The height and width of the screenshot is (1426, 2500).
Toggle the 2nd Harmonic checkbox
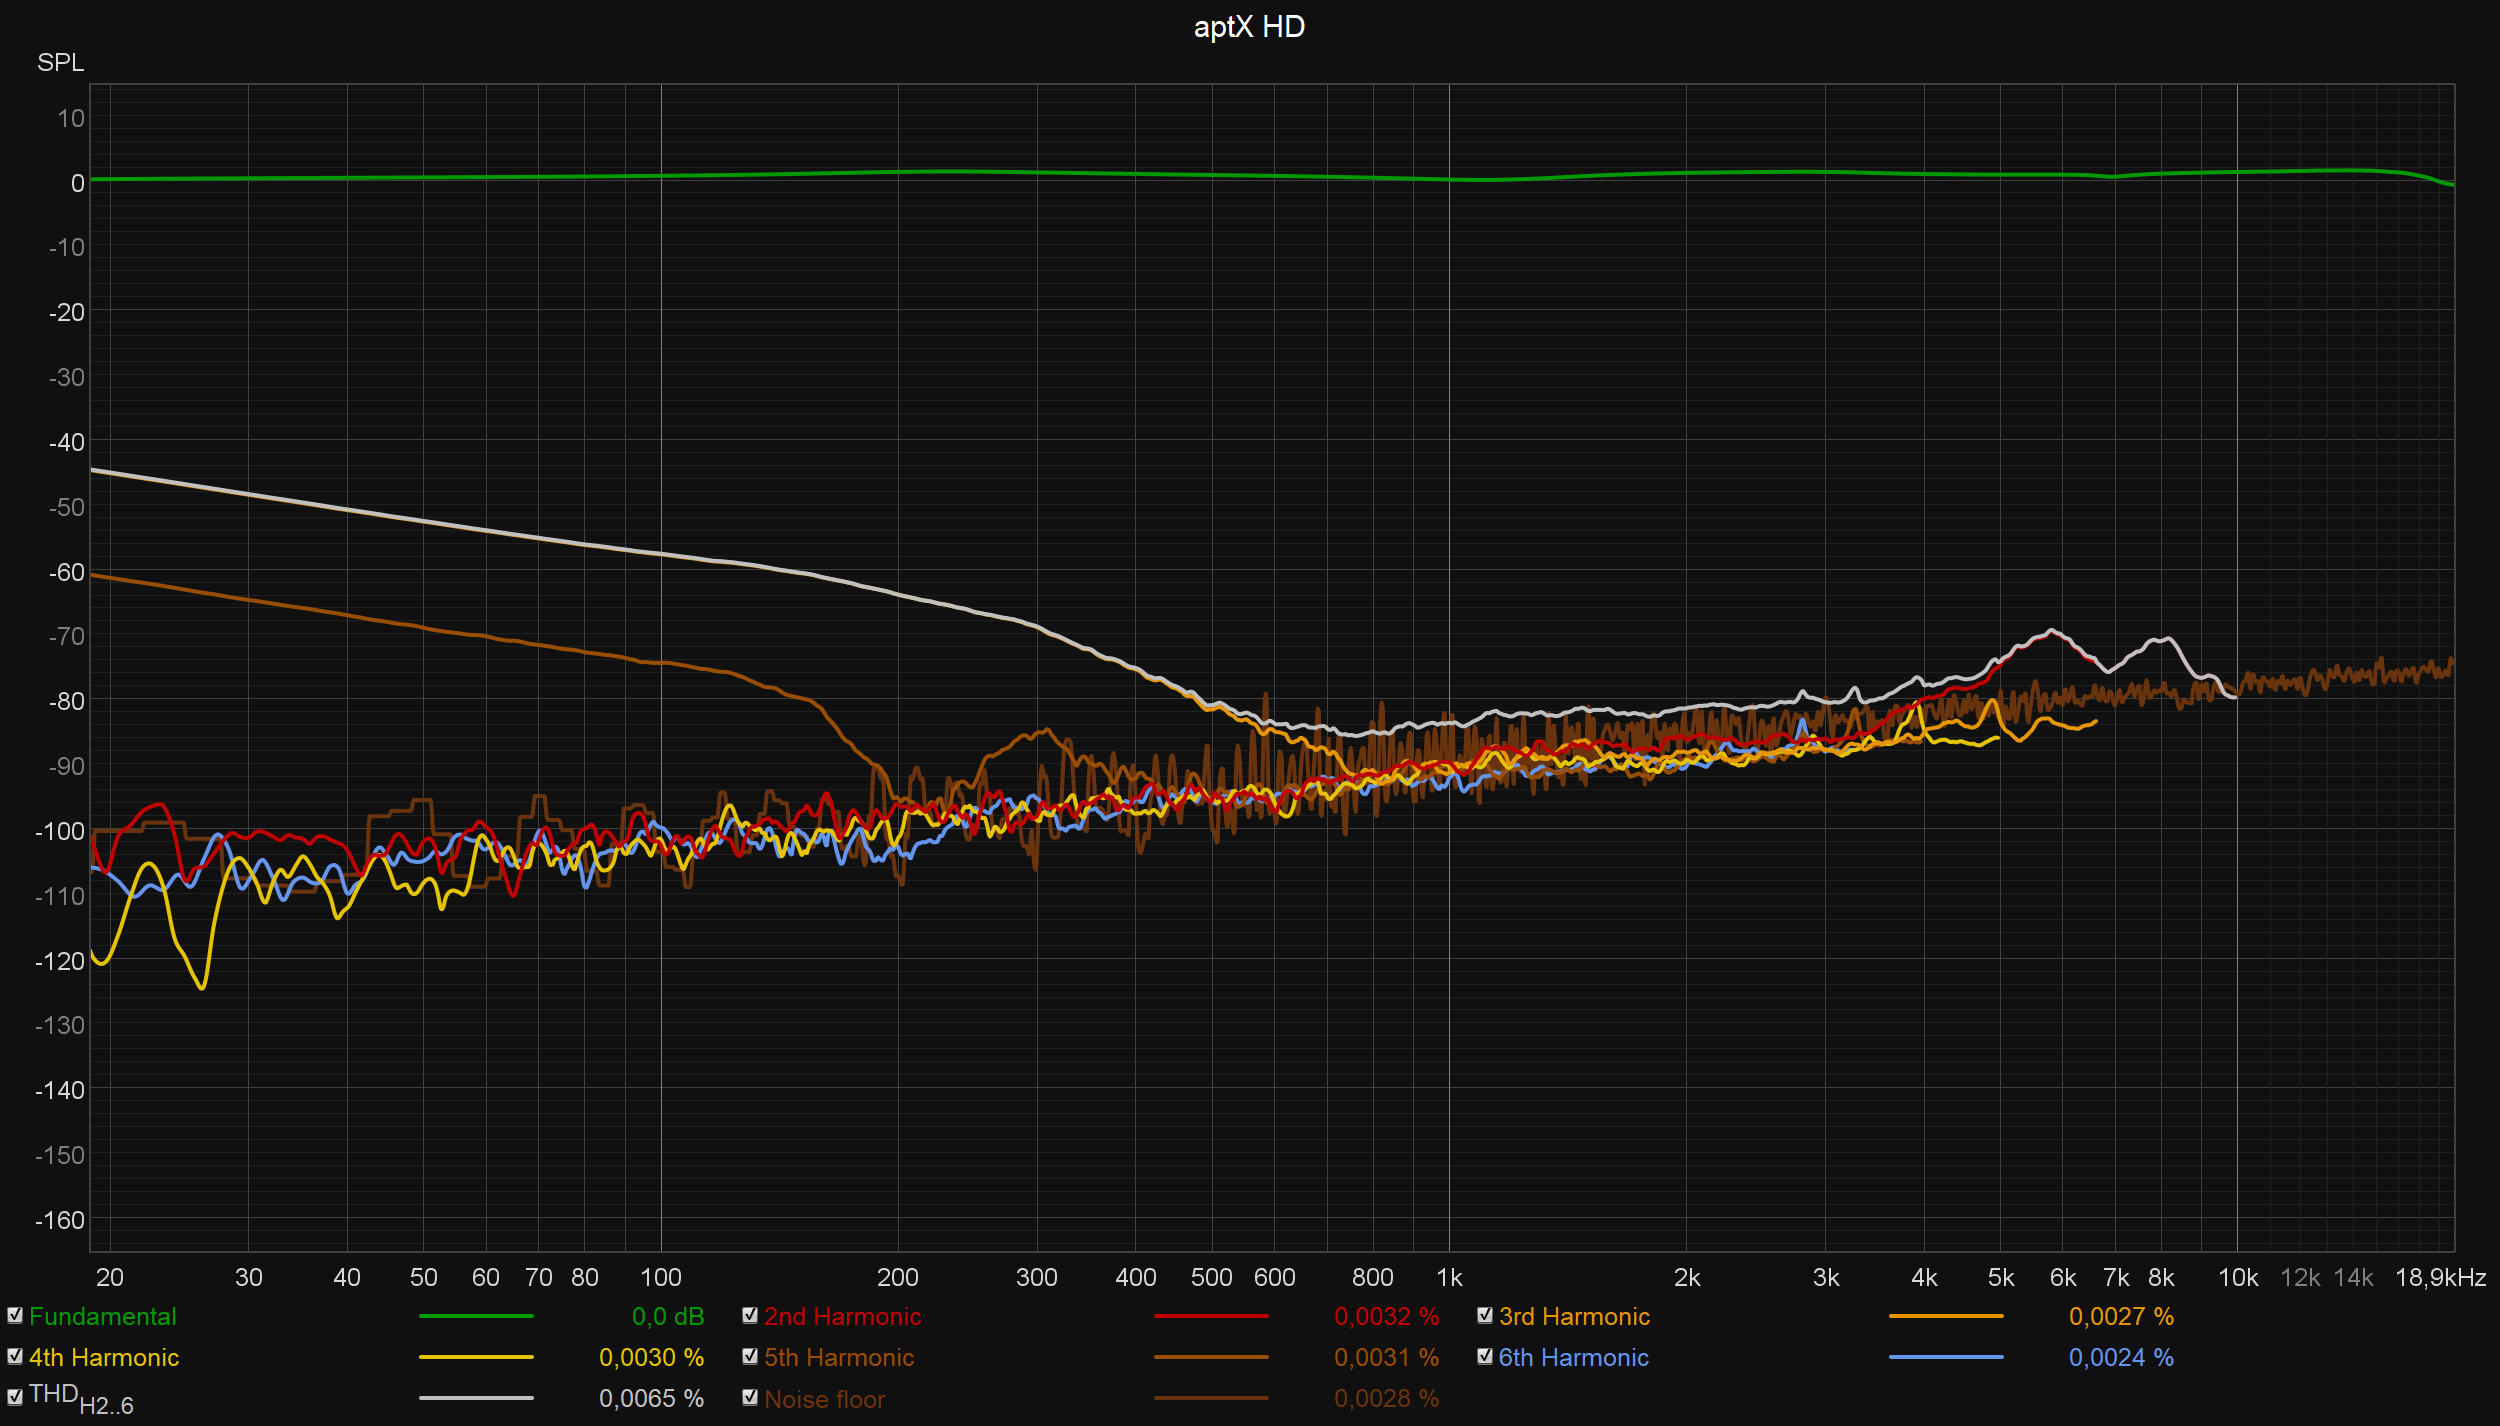pos(750,1316)
